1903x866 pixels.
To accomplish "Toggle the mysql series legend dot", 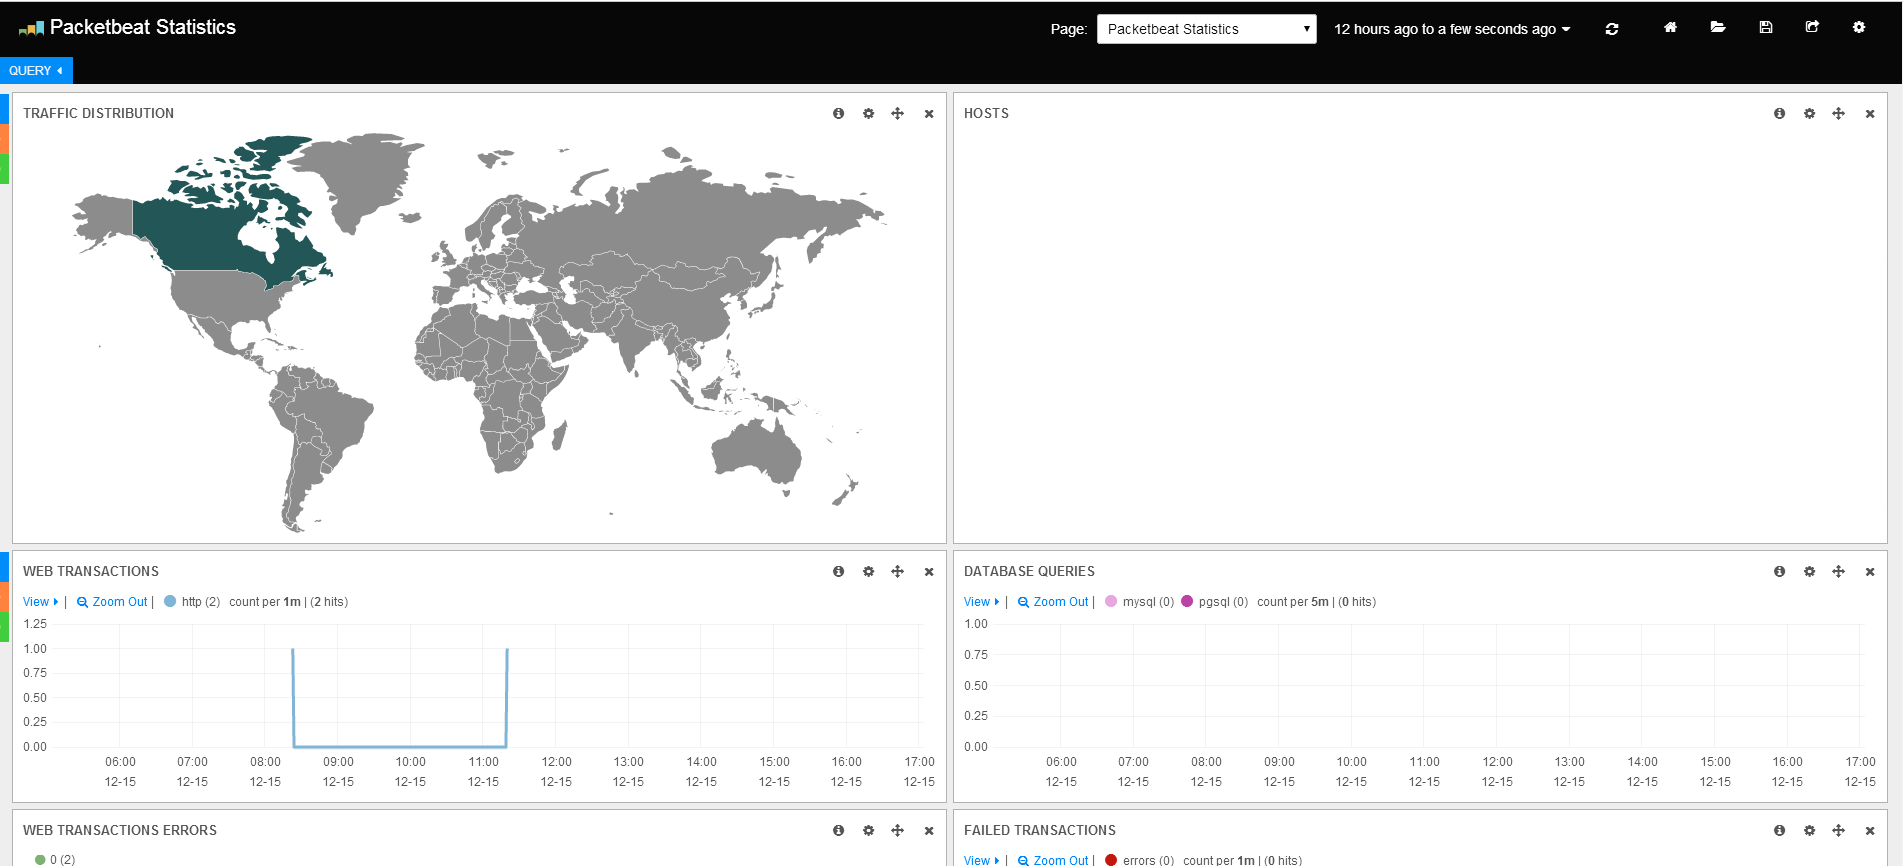I will (1111, 602).
